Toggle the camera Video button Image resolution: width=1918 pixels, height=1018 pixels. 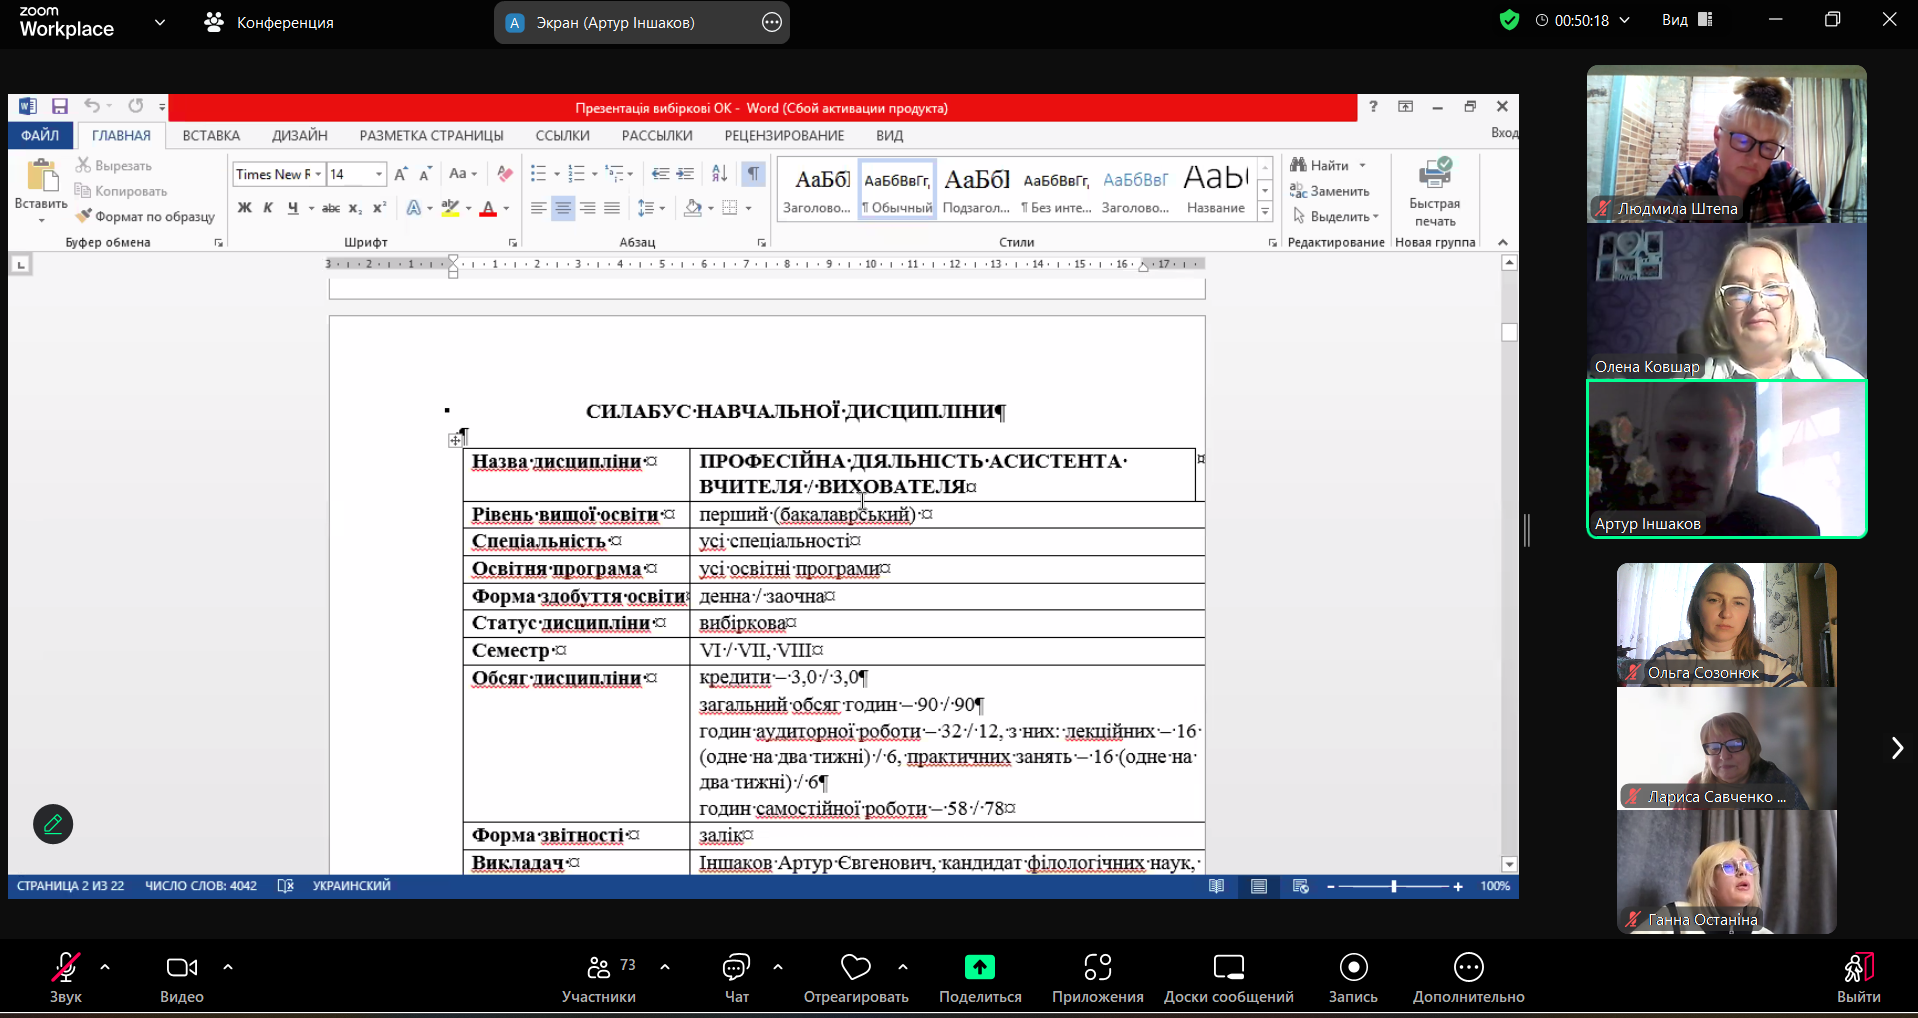[x=181, y=967]
